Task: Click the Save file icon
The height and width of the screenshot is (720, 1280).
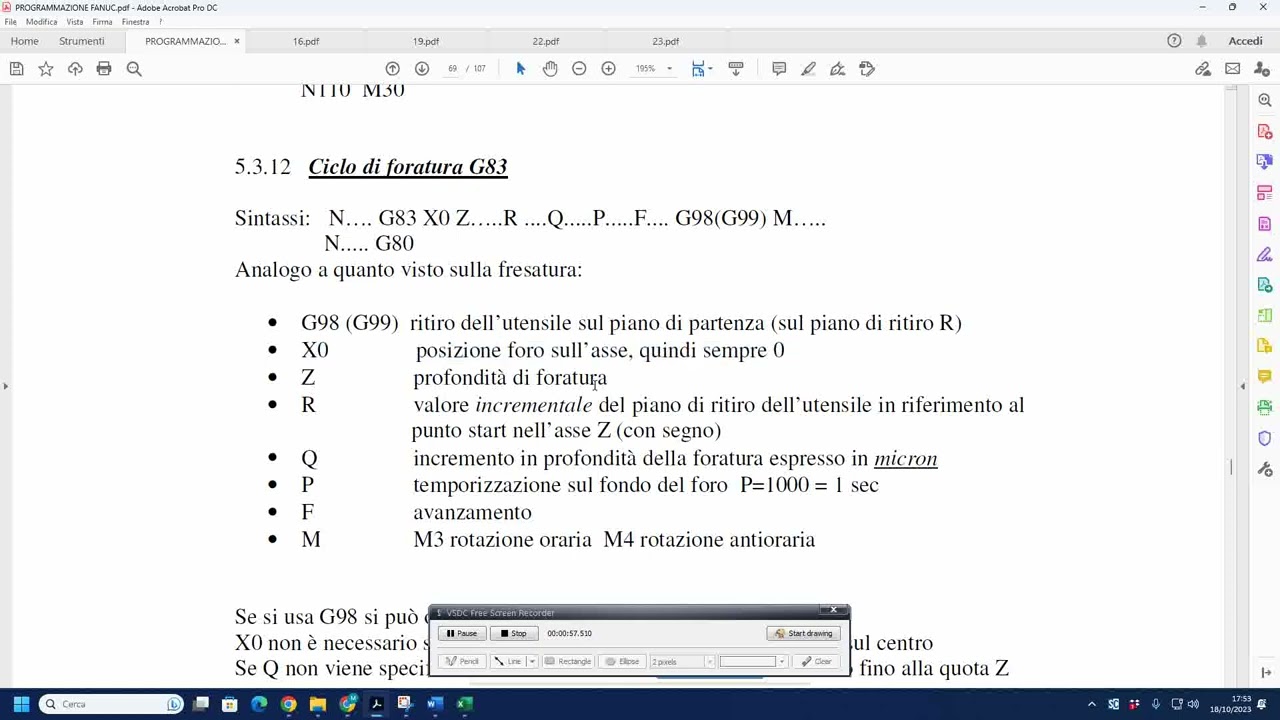Action: (16, 69)
